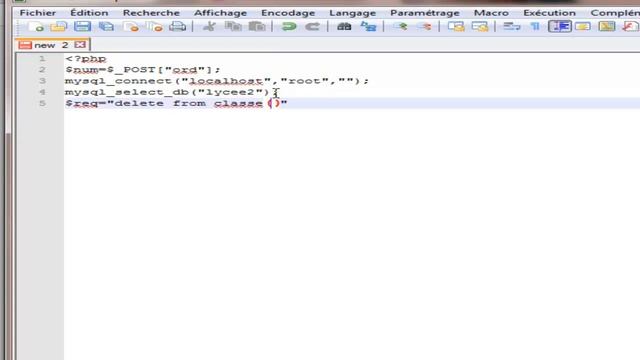Click the Open file folder icon
This screenshot has width=640, height=360.
[59, 27]
